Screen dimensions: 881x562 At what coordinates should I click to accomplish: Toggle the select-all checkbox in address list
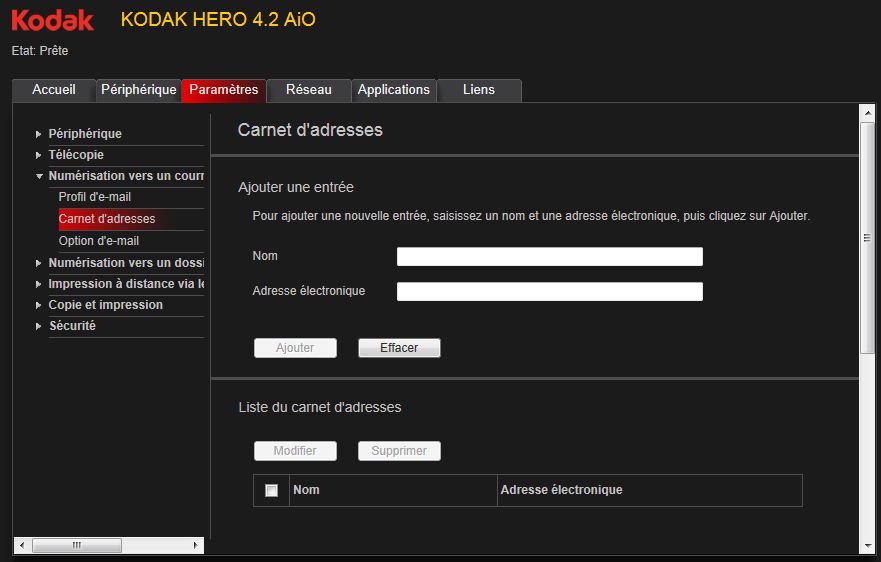(271, 490)
